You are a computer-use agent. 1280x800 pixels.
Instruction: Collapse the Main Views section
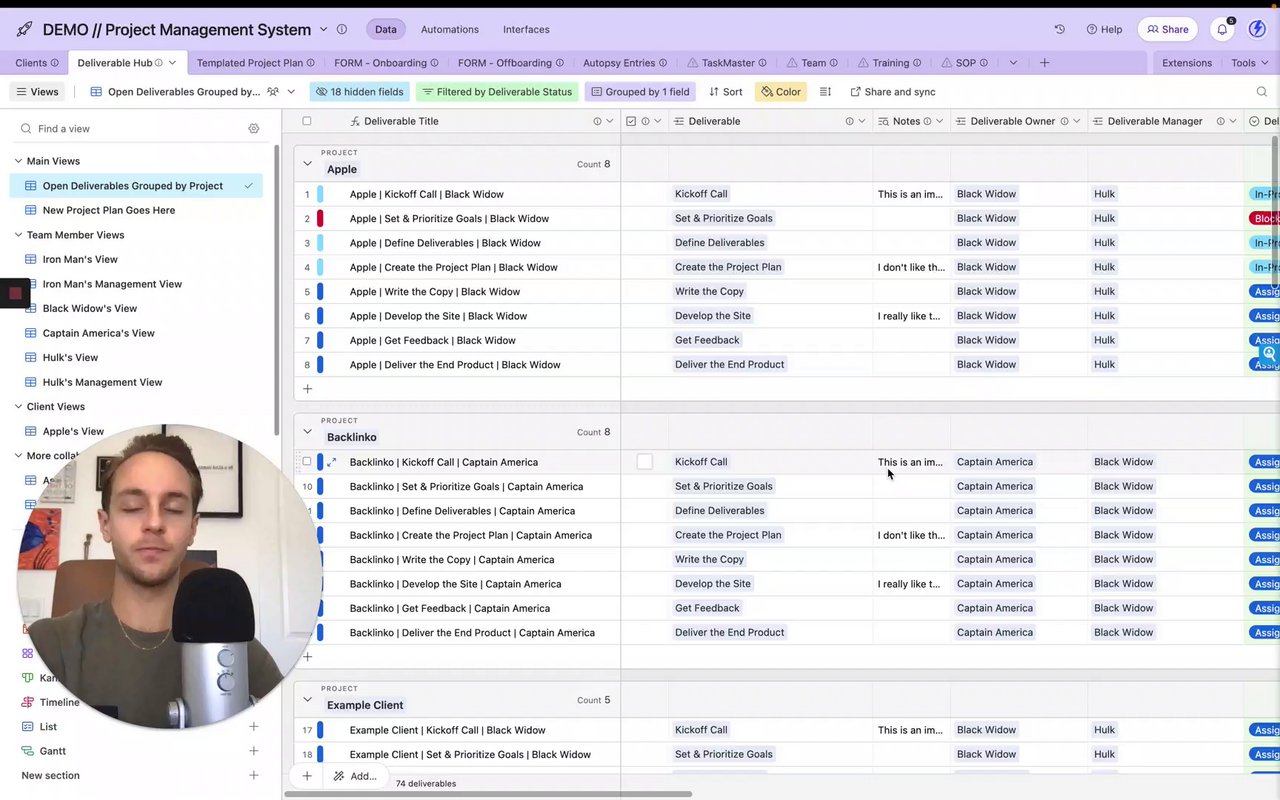(18, 161)
